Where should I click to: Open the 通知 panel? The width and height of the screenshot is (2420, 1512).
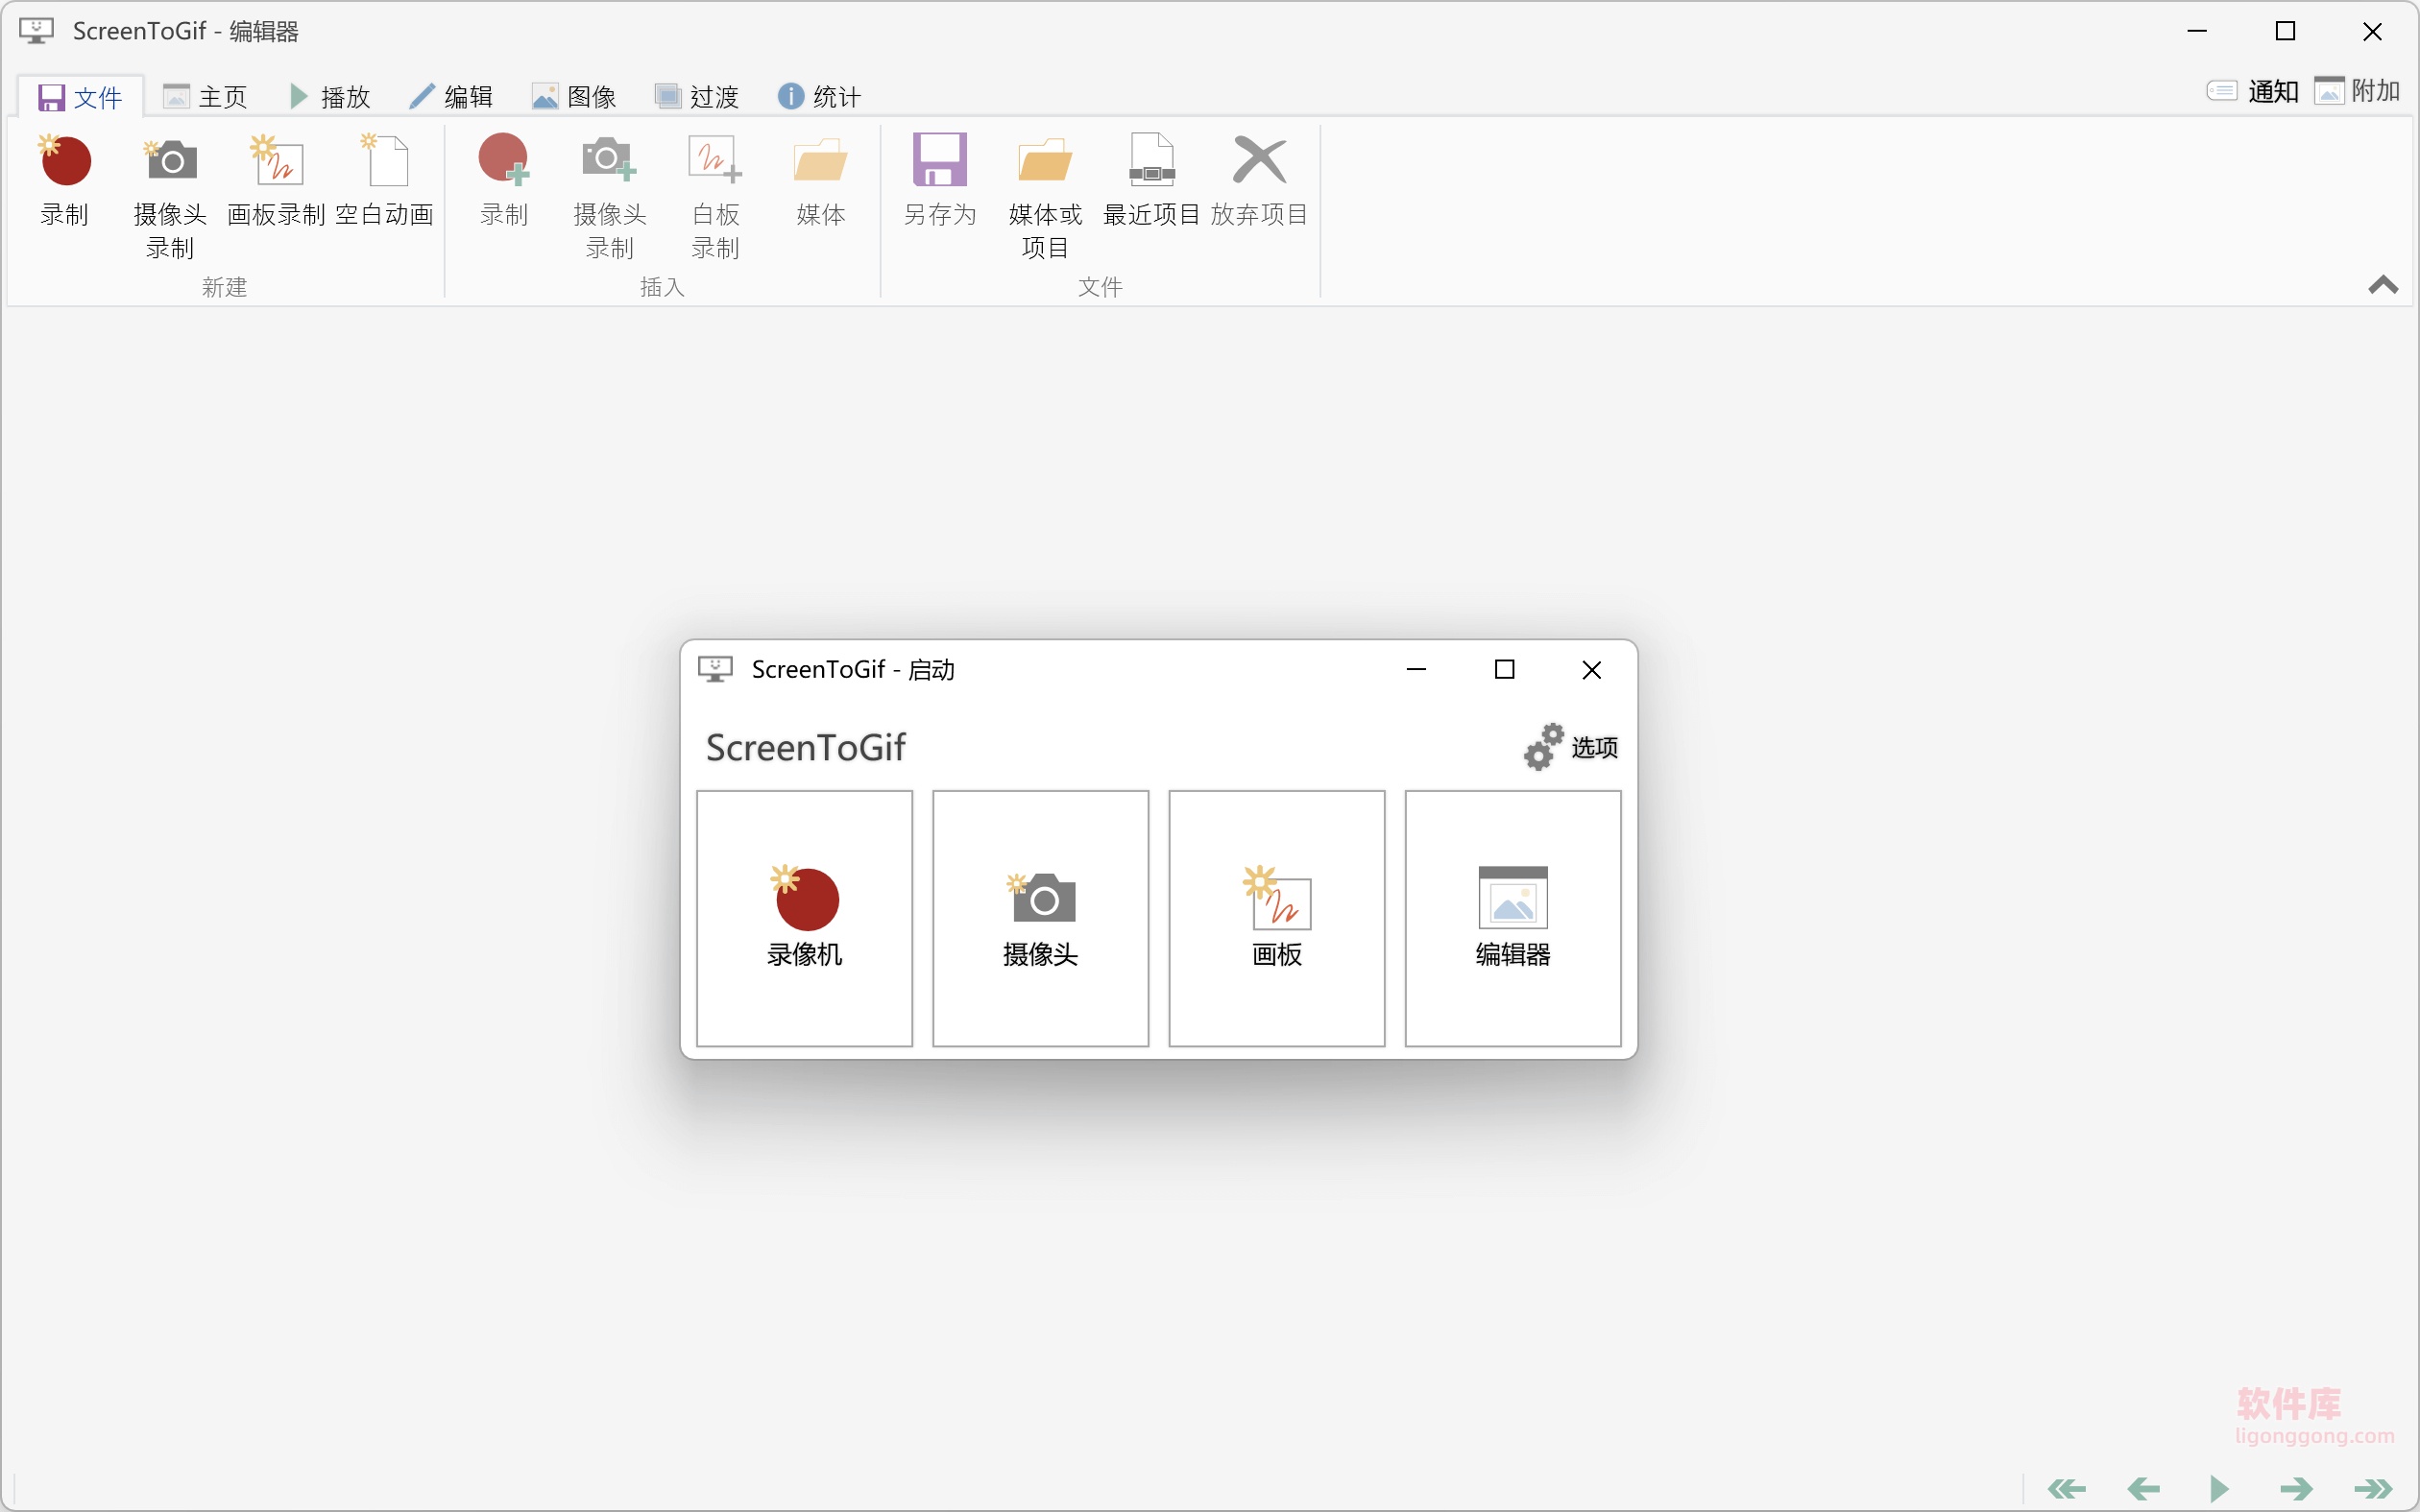coord(2253,92)
